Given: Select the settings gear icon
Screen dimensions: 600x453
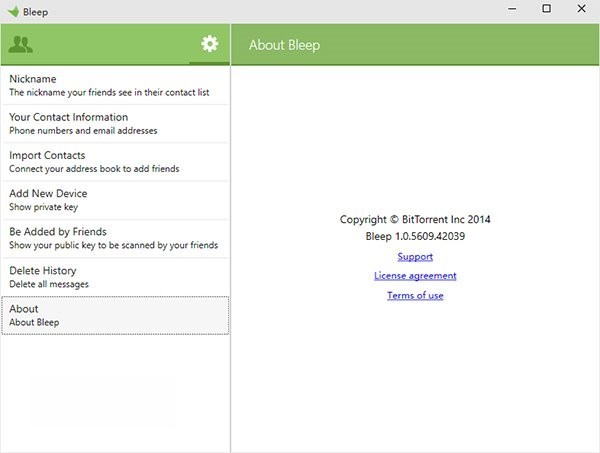Looking at the screenshot, I should [210, 44].
